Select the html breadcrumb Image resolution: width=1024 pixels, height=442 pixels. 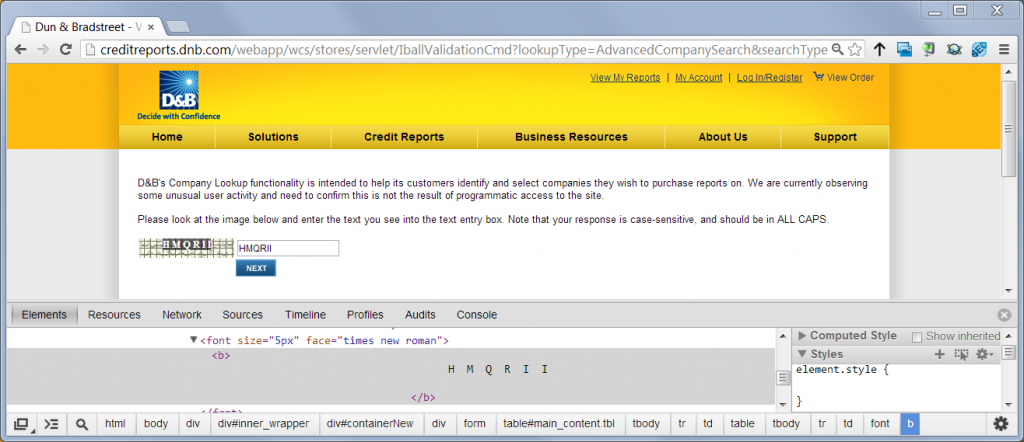(x=115, y=424)
